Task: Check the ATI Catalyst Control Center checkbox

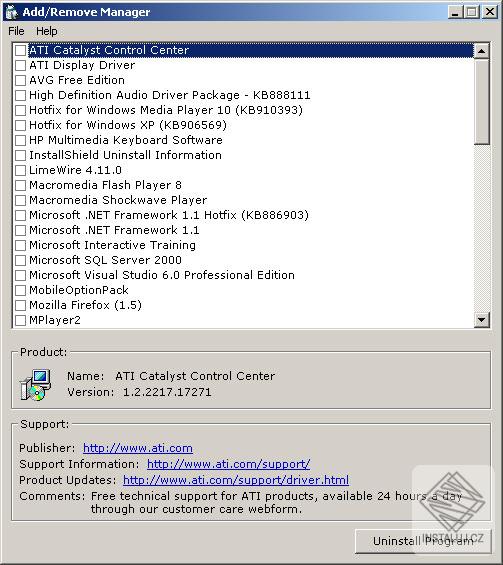Action: [21, 50]
